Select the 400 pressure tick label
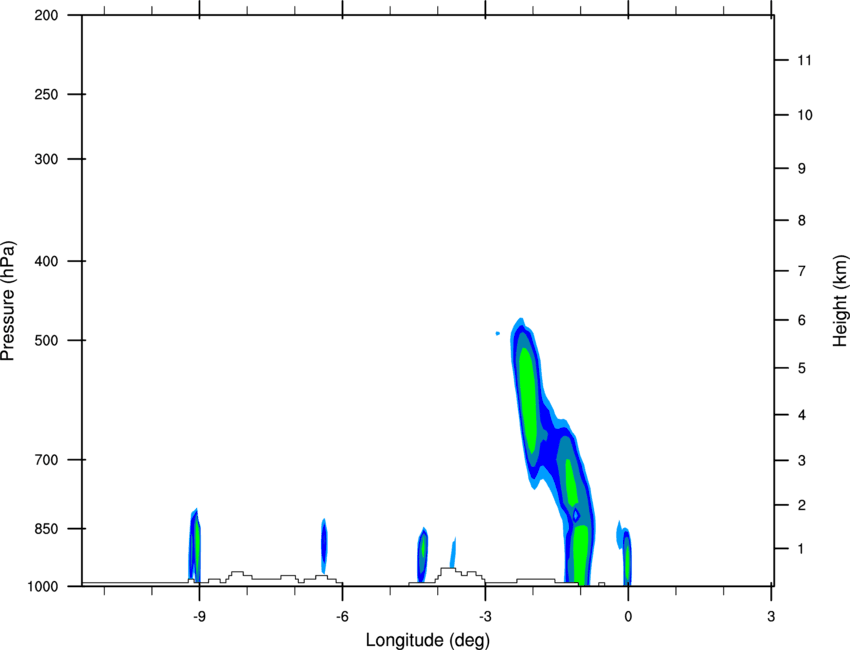This screenshot has width=850, height=650. click(46, 261)
